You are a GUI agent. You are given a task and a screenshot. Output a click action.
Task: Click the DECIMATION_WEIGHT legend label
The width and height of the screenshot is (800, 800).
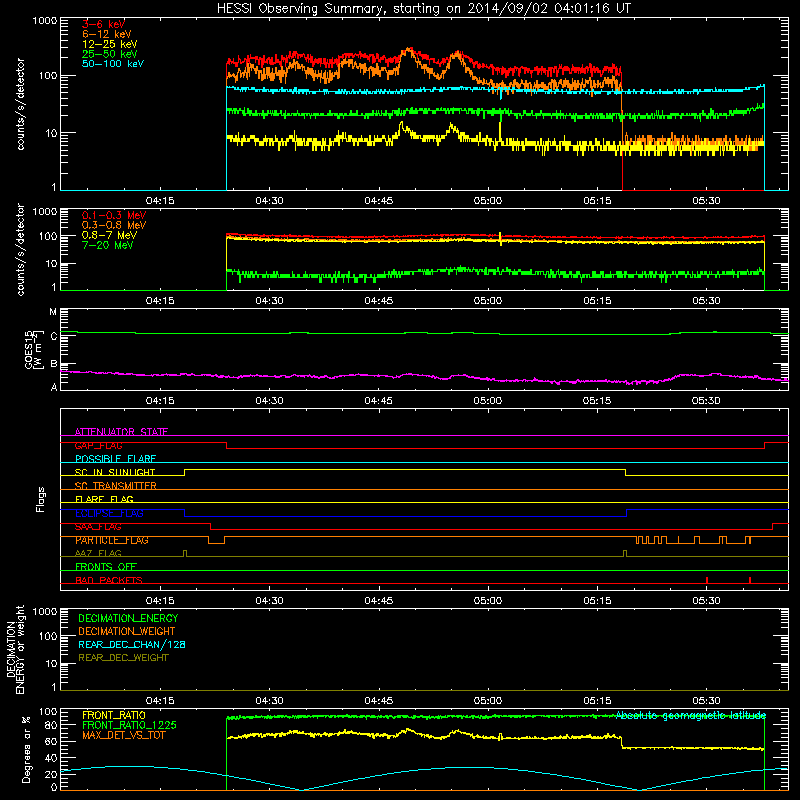[x=127, y=631]
